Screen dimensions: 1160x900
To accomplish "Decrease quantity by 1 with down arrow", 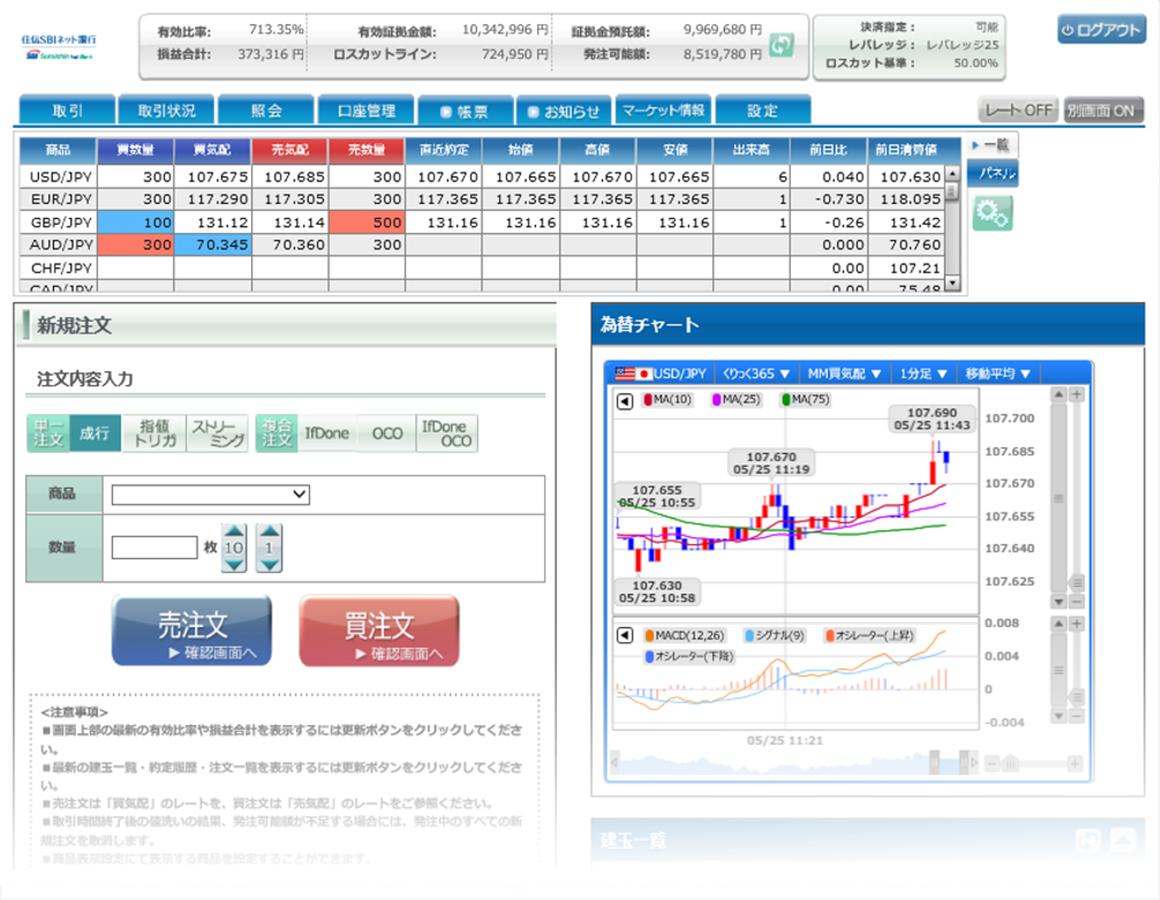I will point(269,565).
